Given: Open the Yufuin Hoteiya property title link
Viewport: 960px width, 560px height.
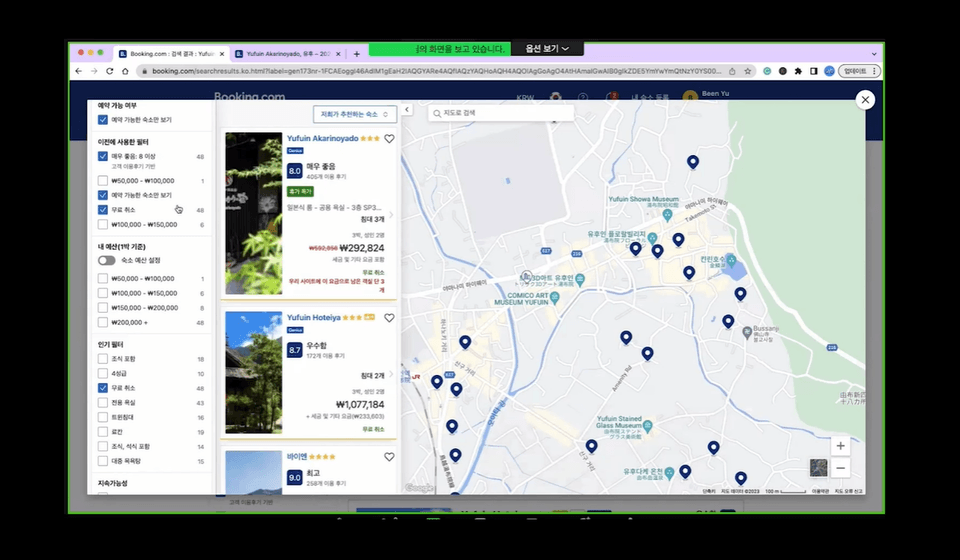Looking at the screenshot, I should 313,318.
